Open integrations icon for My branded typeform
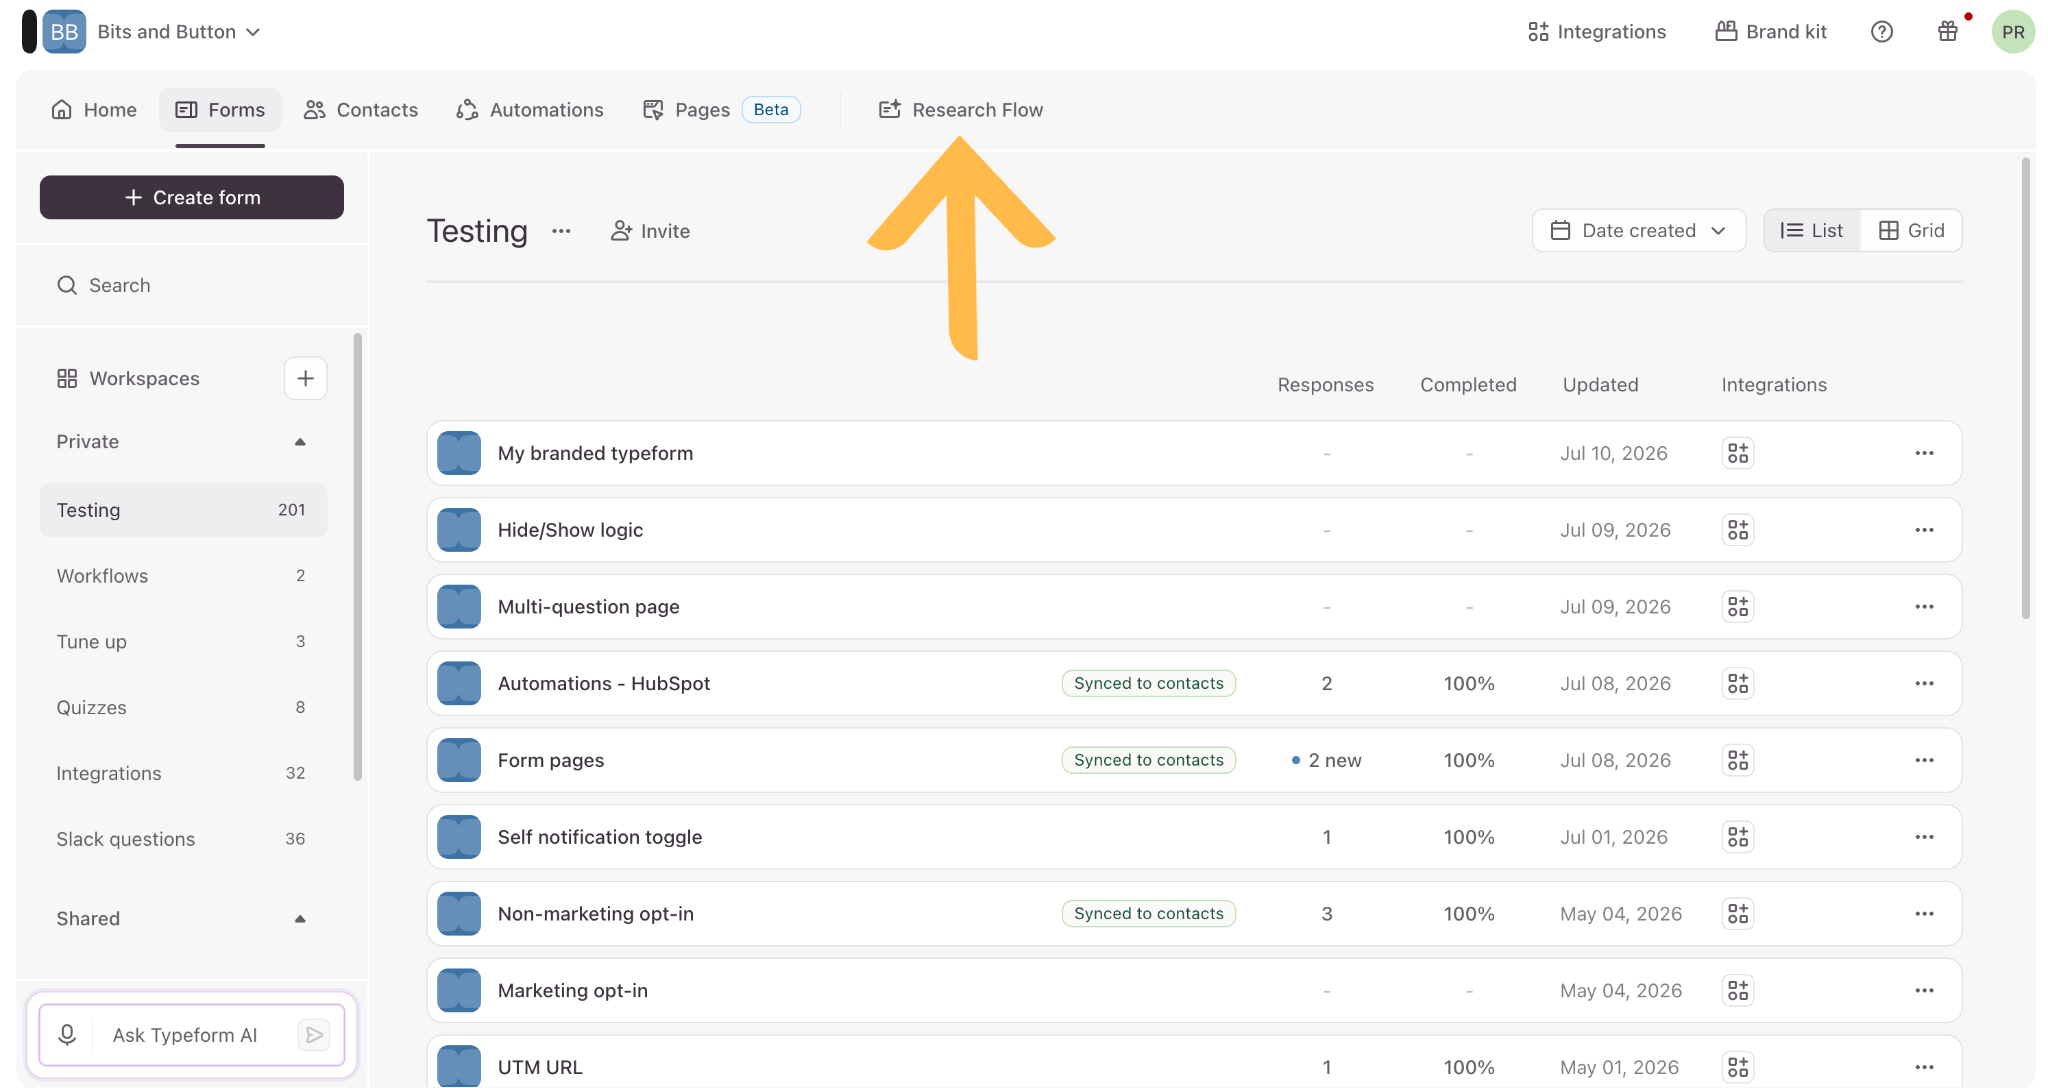This screenshot has height=1088, width=2048. tap(1738, 453)
